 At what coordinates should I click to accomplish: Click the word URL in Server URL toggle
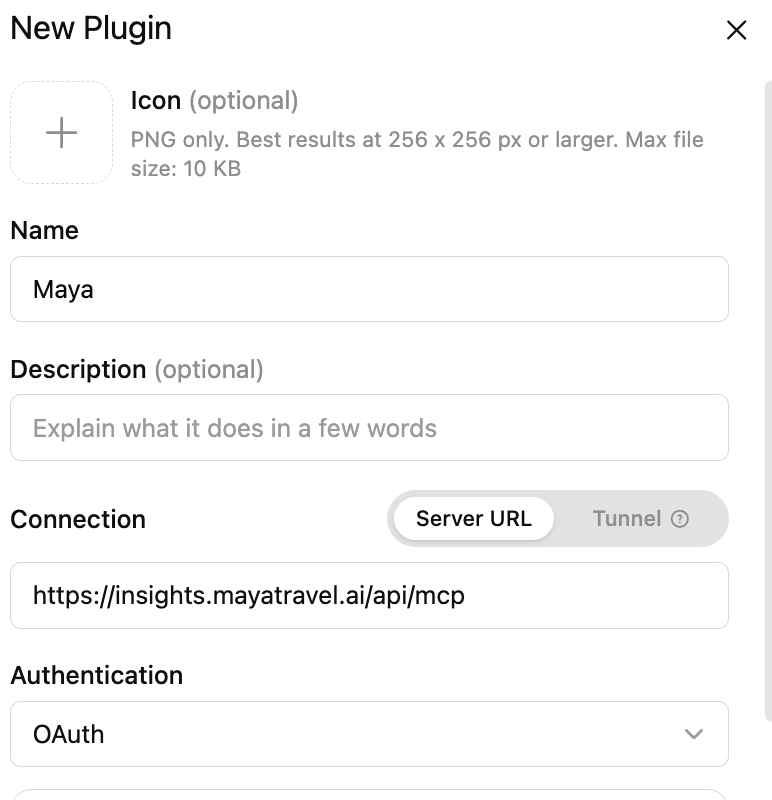click(510, 519)
